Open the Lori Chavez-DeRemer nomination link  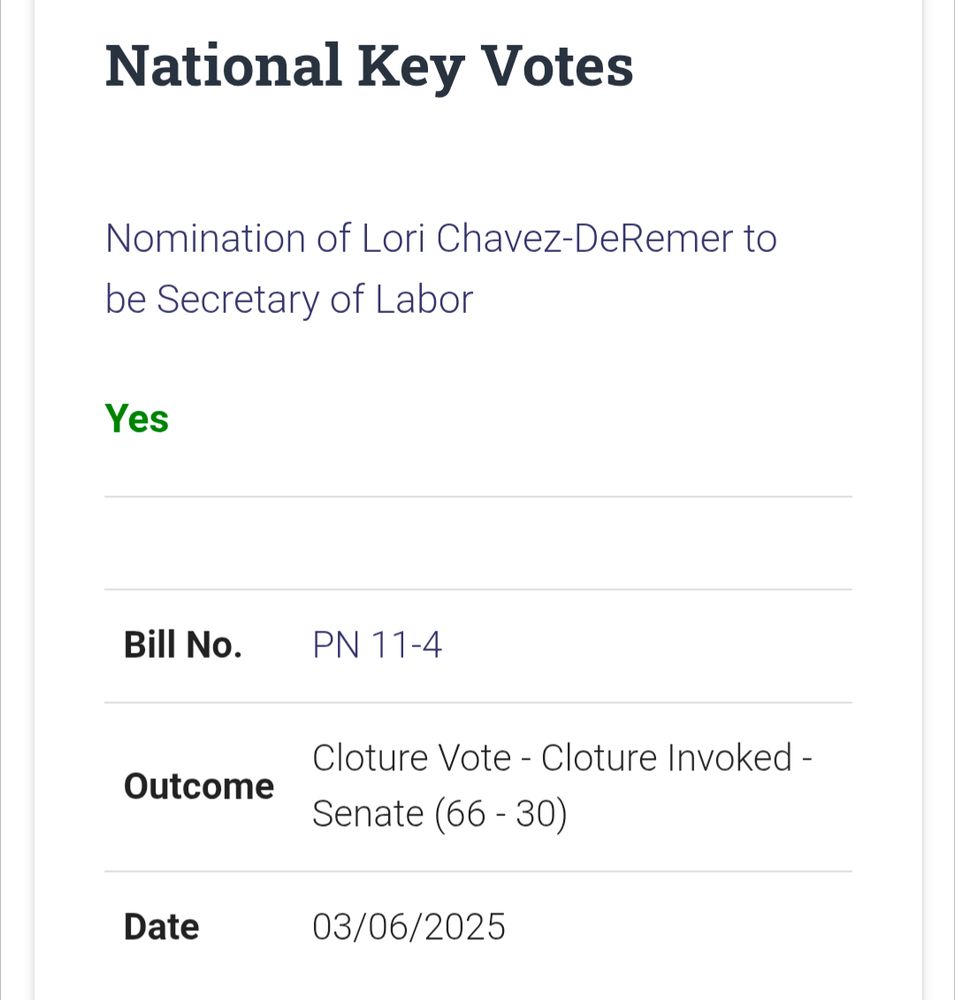441,268
